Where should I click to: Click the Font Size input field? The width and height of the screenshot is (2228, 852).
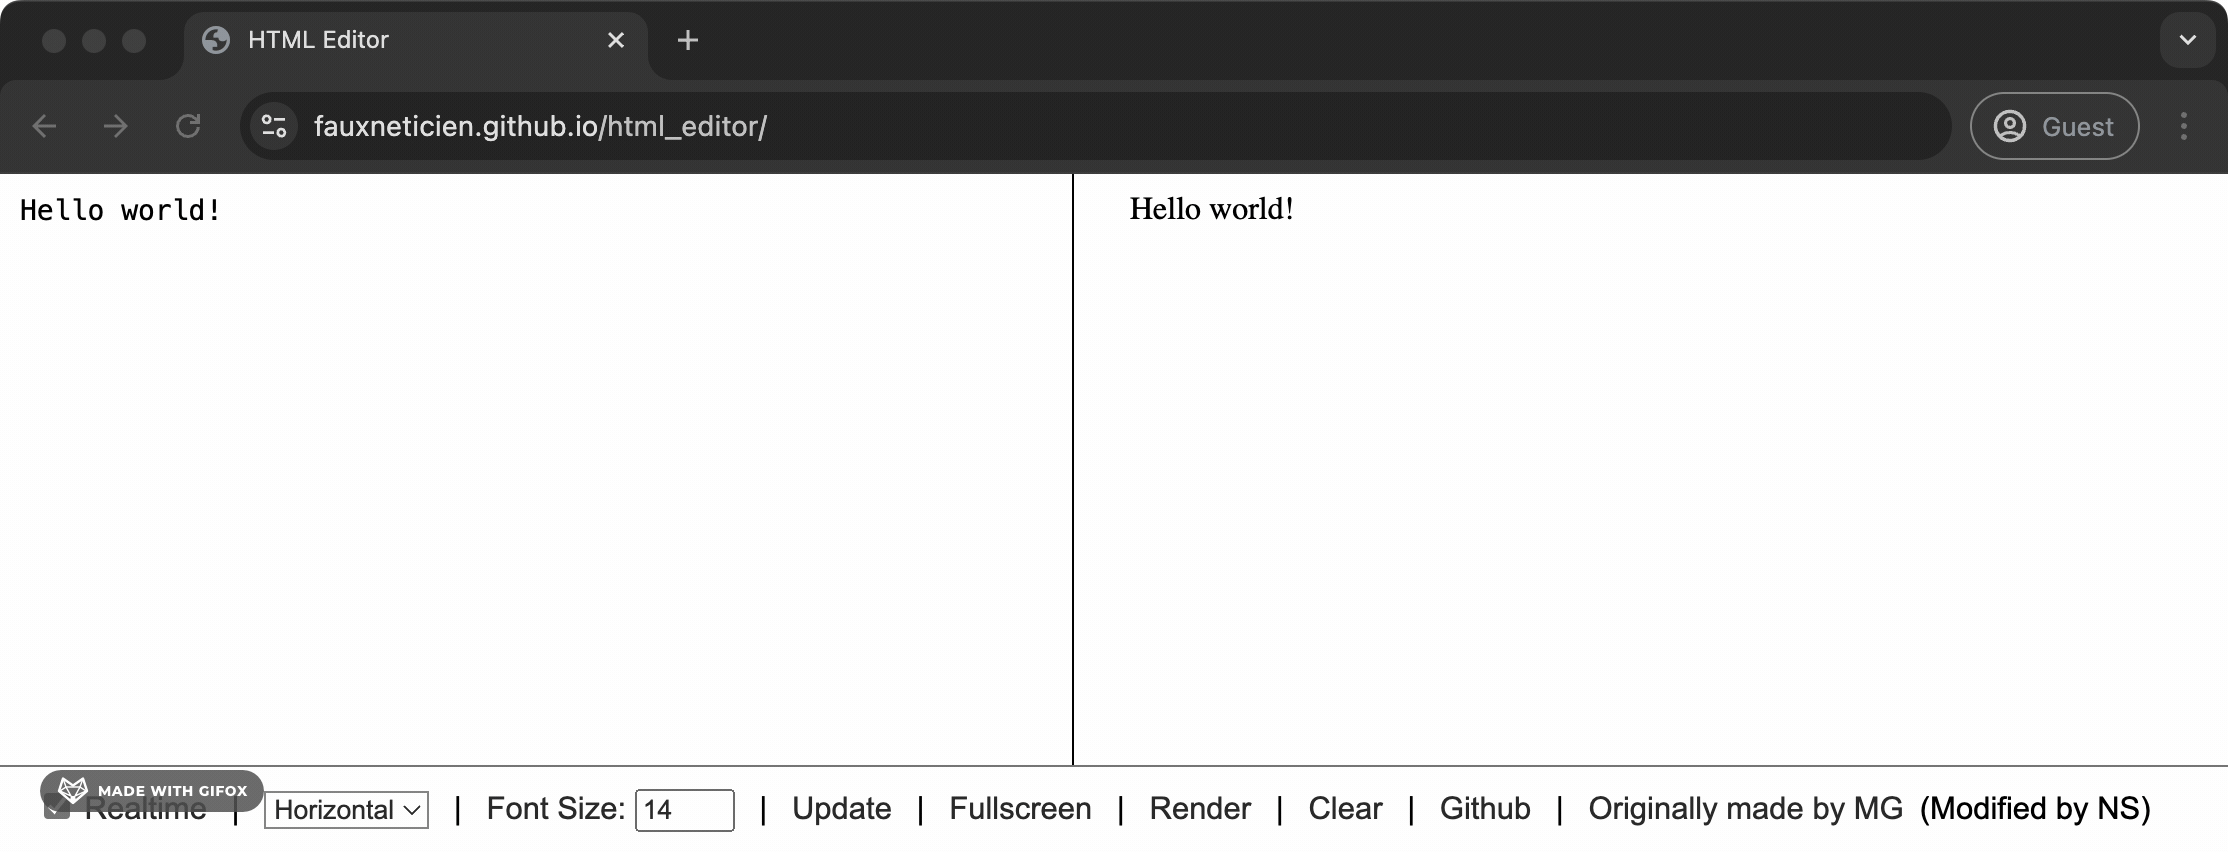(x=685, y=810)
